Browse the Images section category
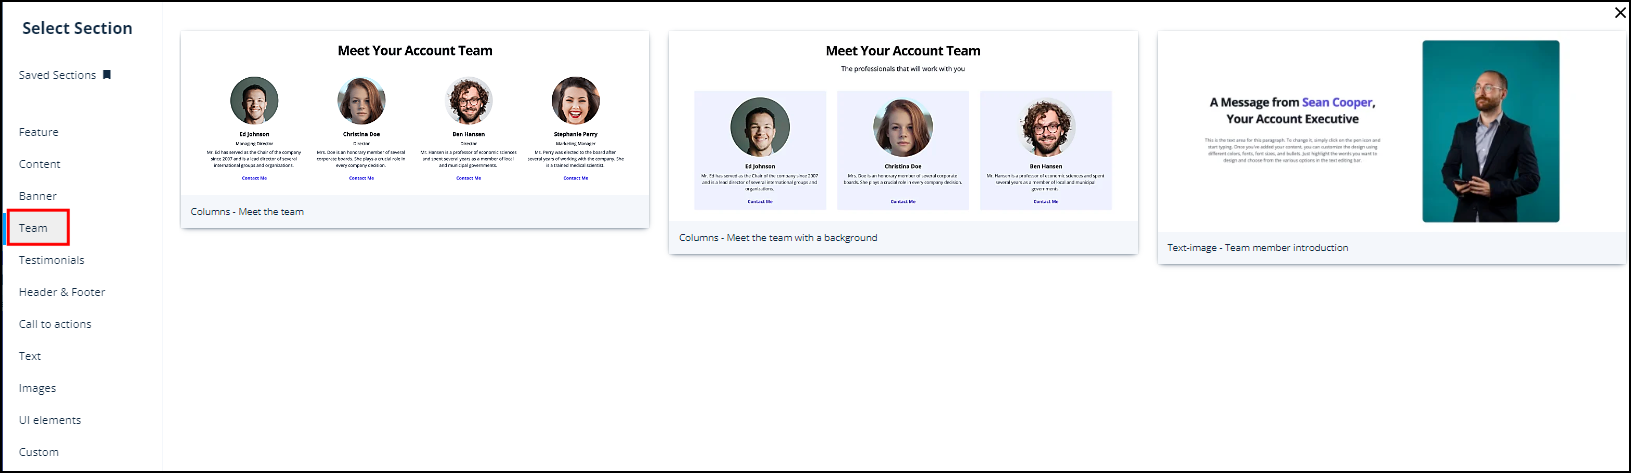The width and height of the screenshot is (1631, 473). click(38, 388)
